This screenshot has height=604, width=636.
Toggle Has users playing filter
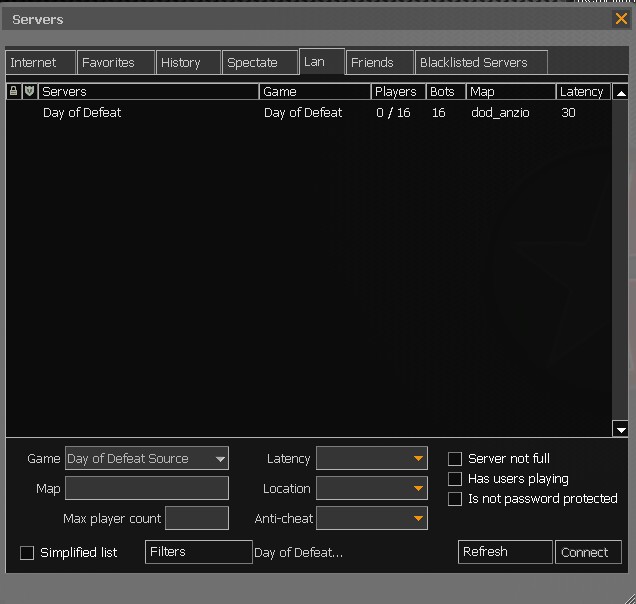coord(455,479)
